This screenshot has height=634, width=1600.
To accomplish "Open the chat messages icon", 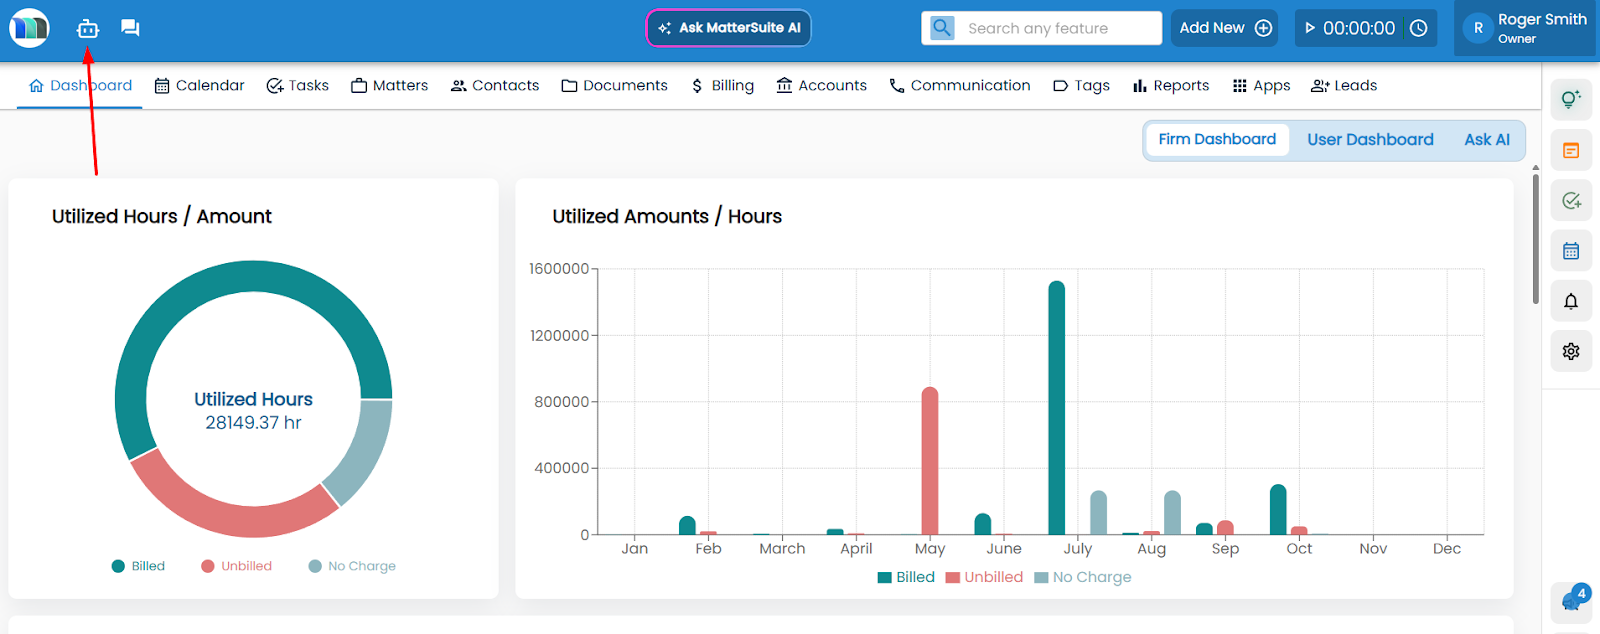I will tap(130, 28).
